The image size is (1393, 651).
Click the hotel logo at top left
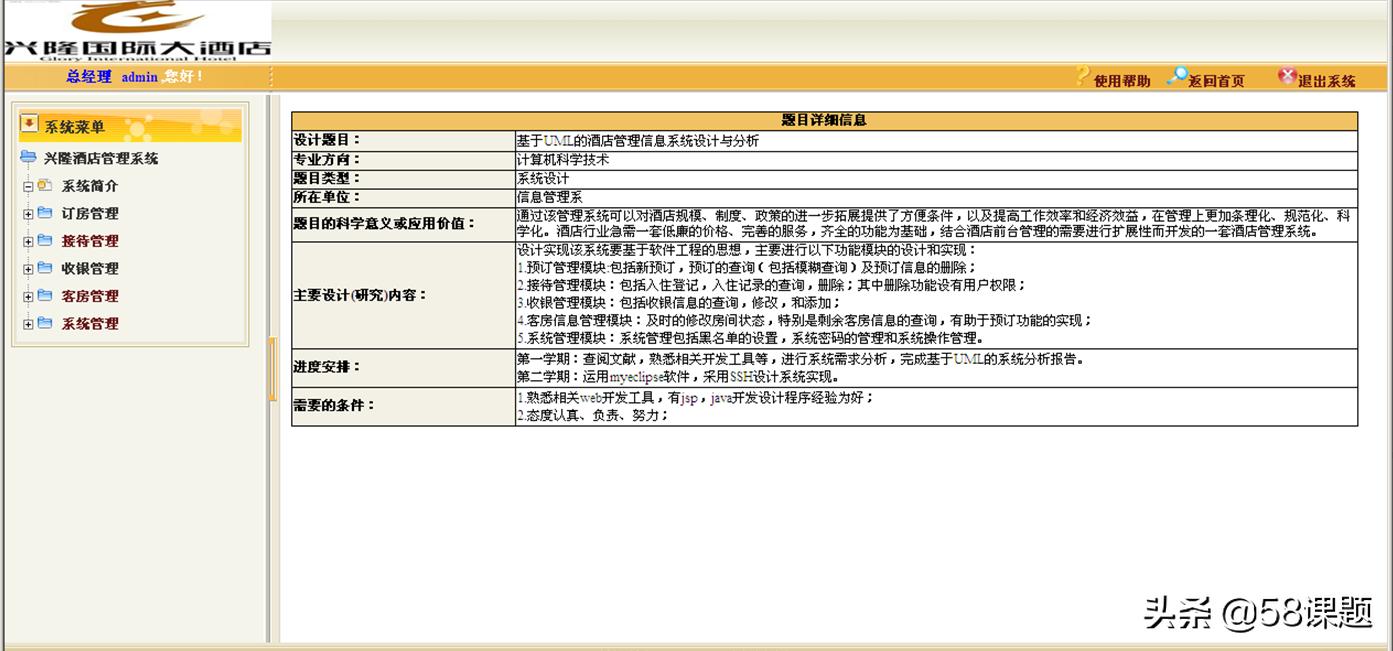[x=135, y=30]
